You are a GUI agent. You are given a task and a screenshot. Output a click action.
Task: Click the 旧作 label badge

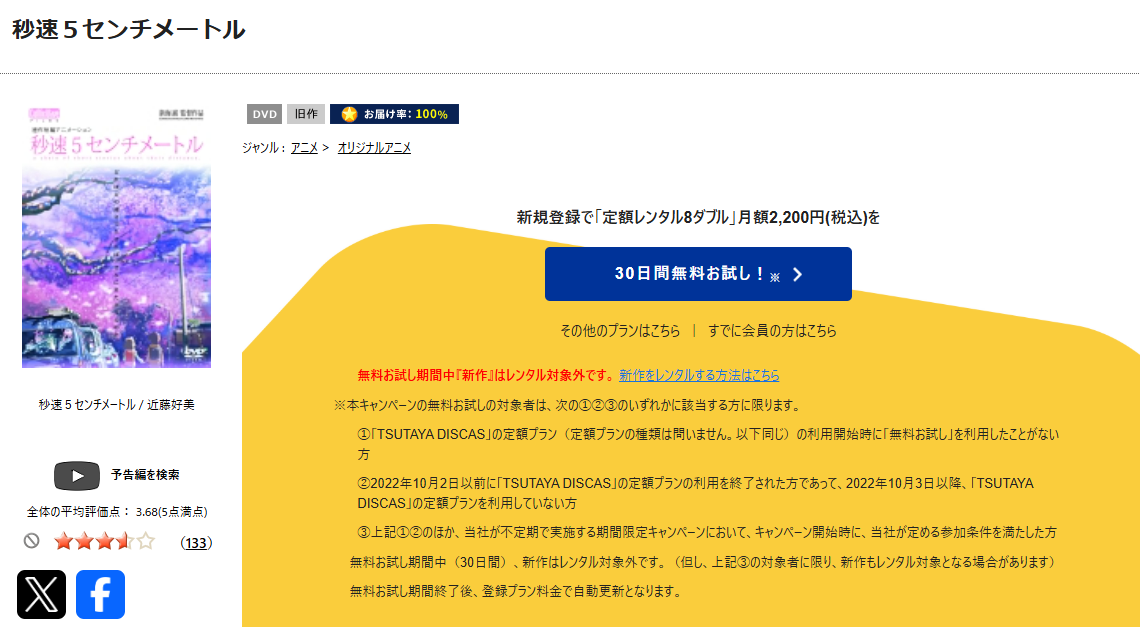[x=303, y=113]
